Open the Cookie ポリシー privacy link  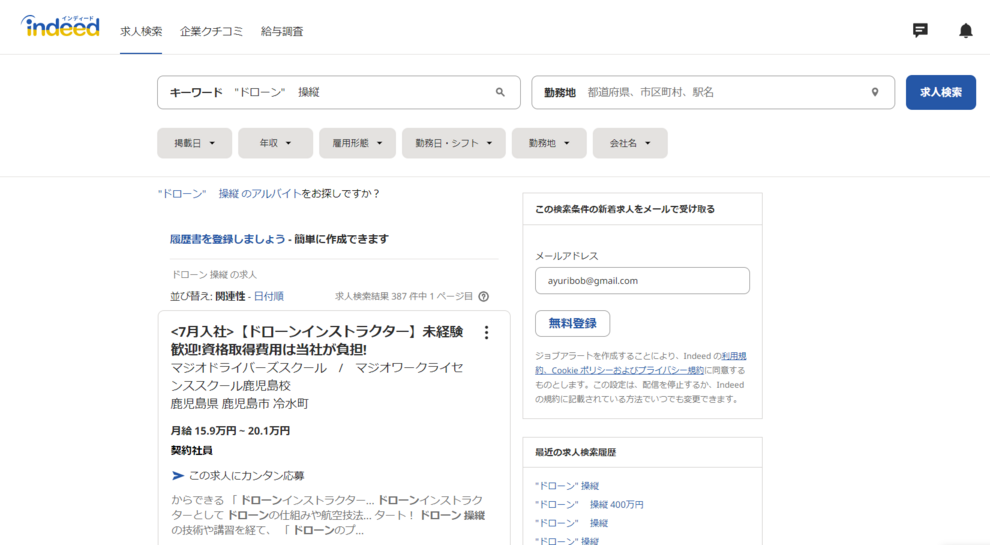pyautogui.click(x=619, y=371)
